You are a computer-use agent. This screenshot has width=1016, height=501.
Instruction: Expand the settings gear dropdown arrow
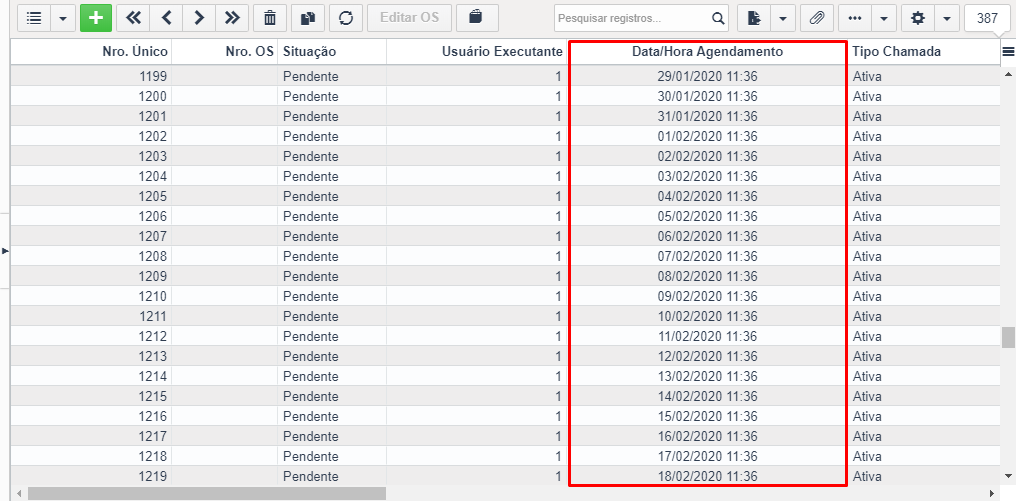[x=947, y=18]
